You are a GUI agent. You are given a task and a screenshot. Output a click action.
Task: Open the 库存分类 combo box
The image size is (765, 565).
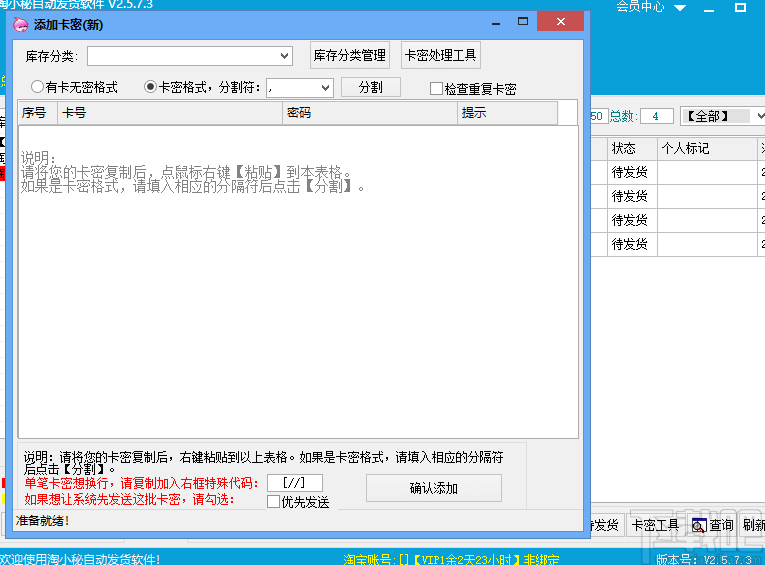point(190,56)
